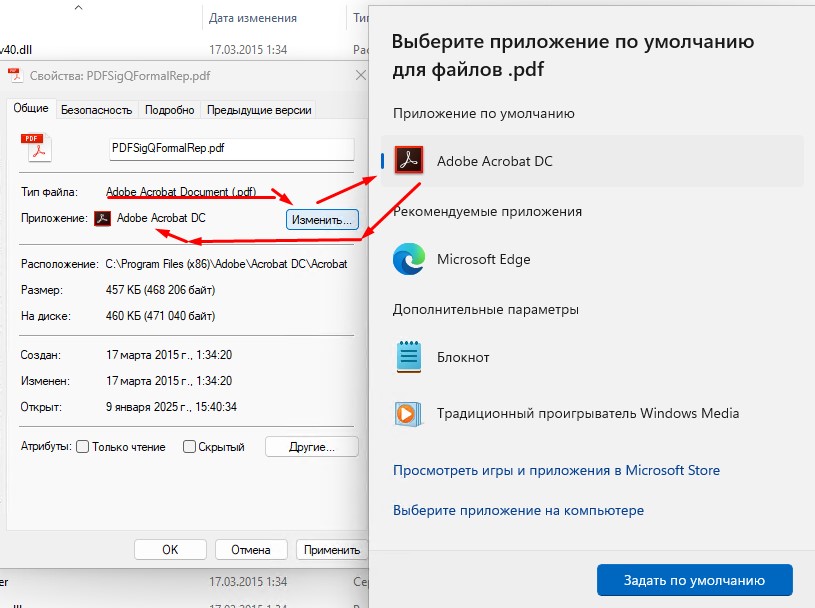
Task: Click Выберите приложение на компьютере link
Action: click(518, 510)
